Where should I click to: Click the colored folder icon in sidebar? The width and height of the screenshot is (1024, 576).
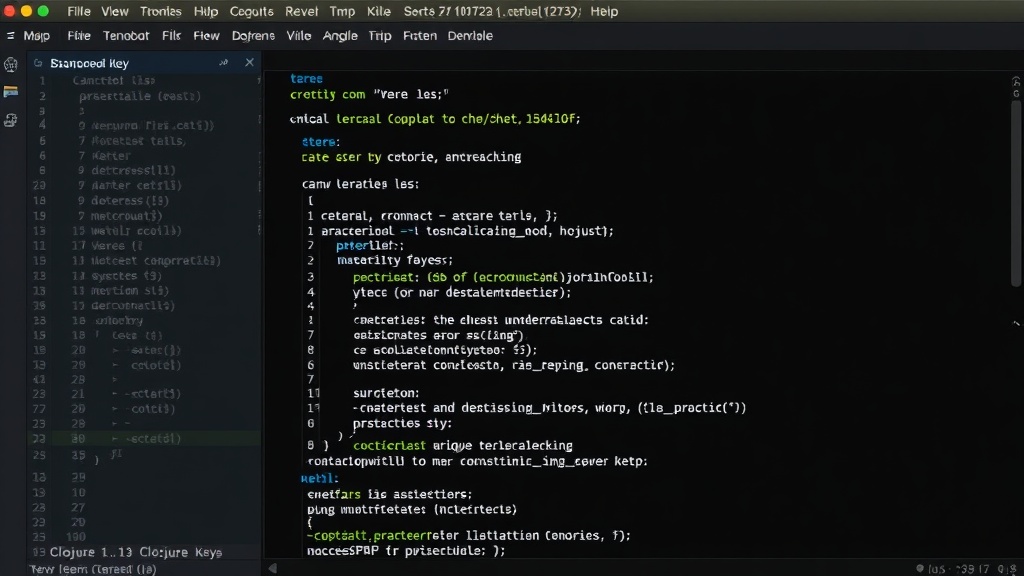[10, 92]
